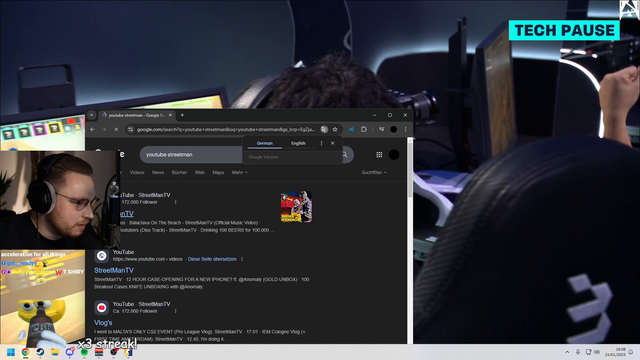Open Spotify from the taskbar

click(84, 352)
